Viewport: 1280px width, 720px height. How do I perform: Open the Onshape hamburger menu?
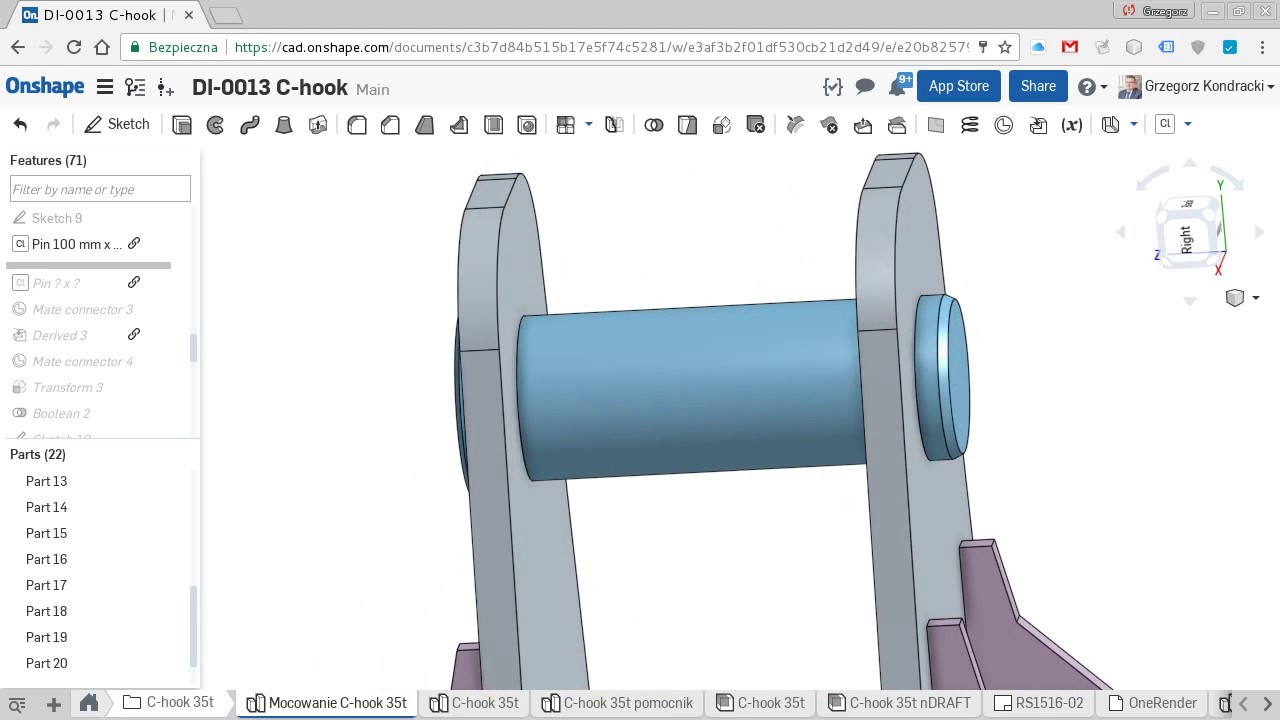104,87
